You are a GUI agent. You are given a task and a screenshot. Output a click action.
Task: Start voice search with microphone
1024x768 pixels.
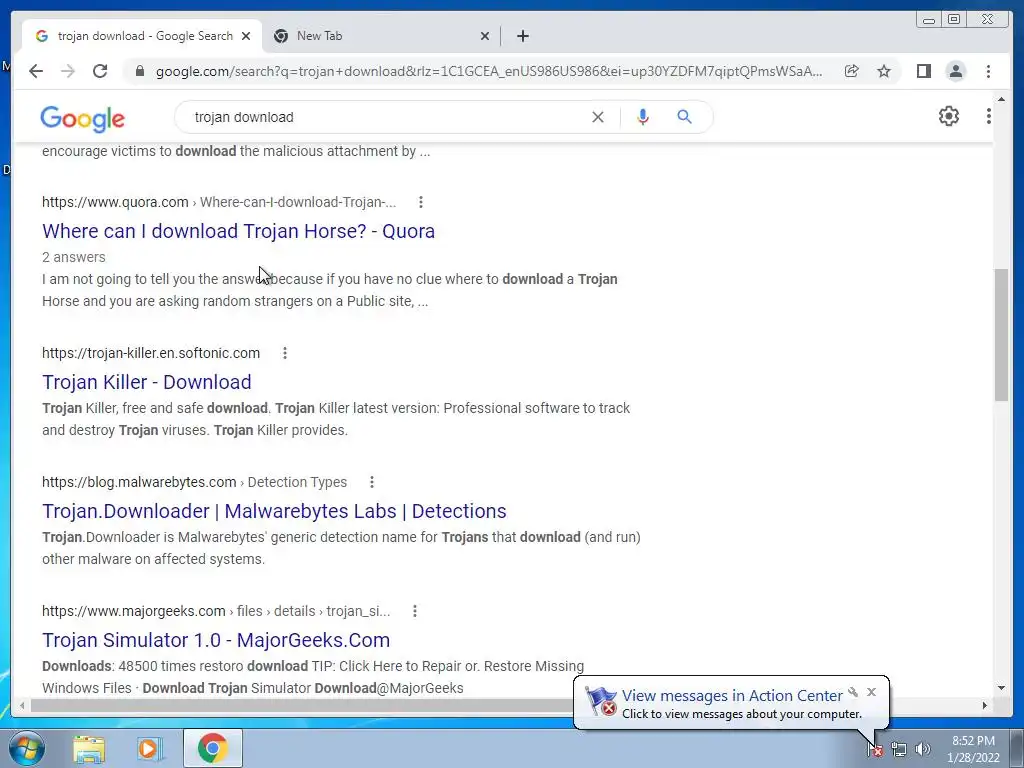pos(643,117)
